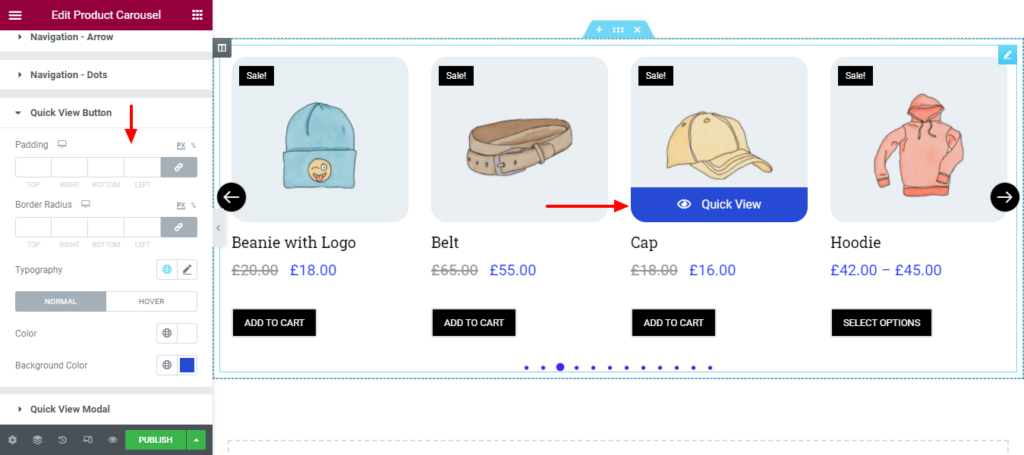Image resolution: width=1024 pixels, height=455 pixels.
Task: Open the page Settings gear icon
Action: pyautogui.click(x=12, y=440)
